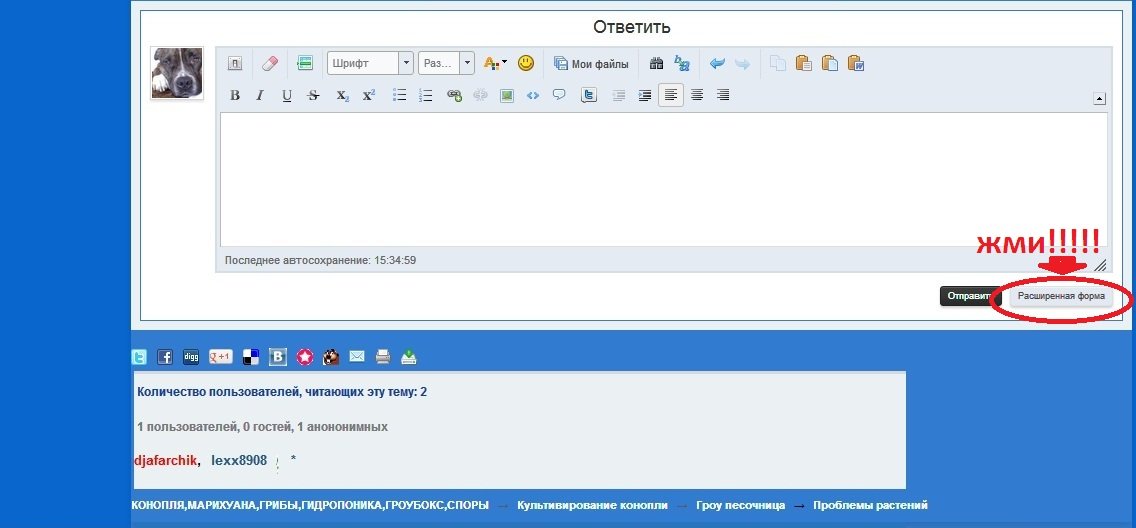The height and width of the screenshot is (528, 1136).
Task: Click the Google +1 share button
Action: coord(220,357)
